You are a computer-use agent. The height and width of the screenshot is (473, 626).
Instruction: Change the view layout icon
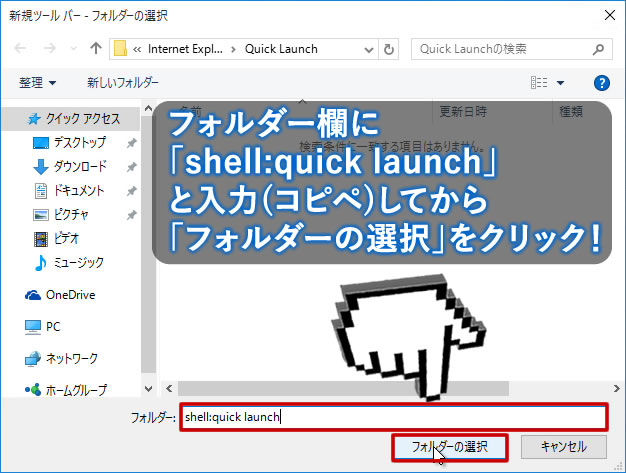point(539,83)
